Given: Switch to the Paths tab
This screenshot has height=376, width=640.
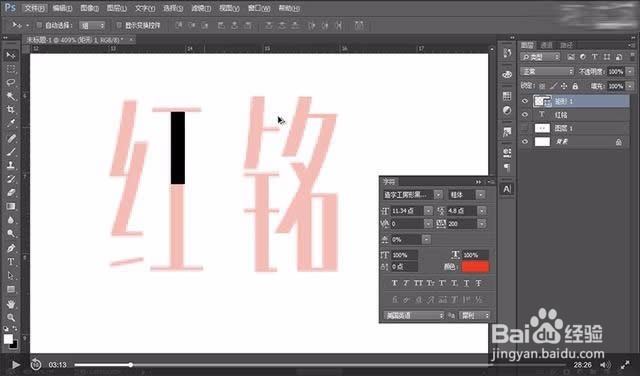Looking at the screenshot, I should (567, 45).
